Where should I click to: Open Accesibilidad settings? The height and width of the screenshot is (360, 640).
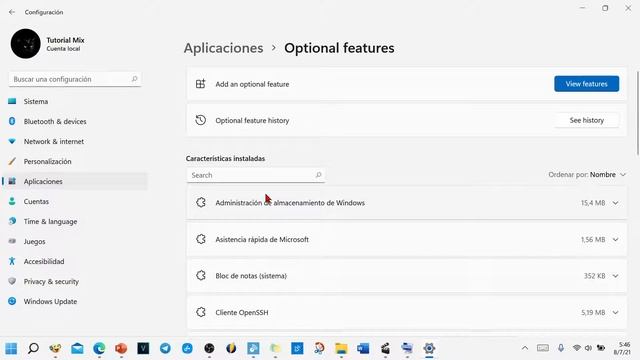[x=75, y=261]
